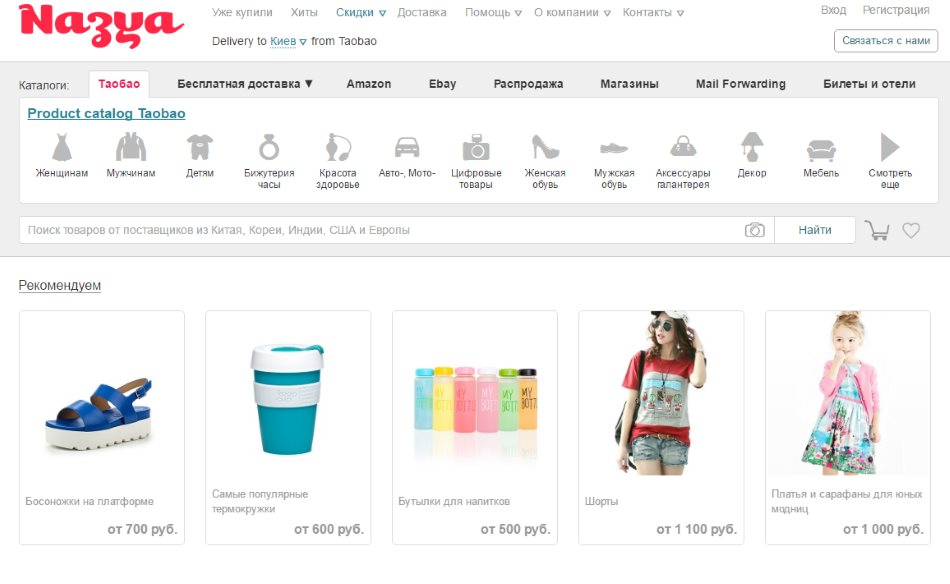Click Смотреть еще arrow icon
The height and width of the screenshot is (584, 950).
pyautogui.click(x=889, y=147)
